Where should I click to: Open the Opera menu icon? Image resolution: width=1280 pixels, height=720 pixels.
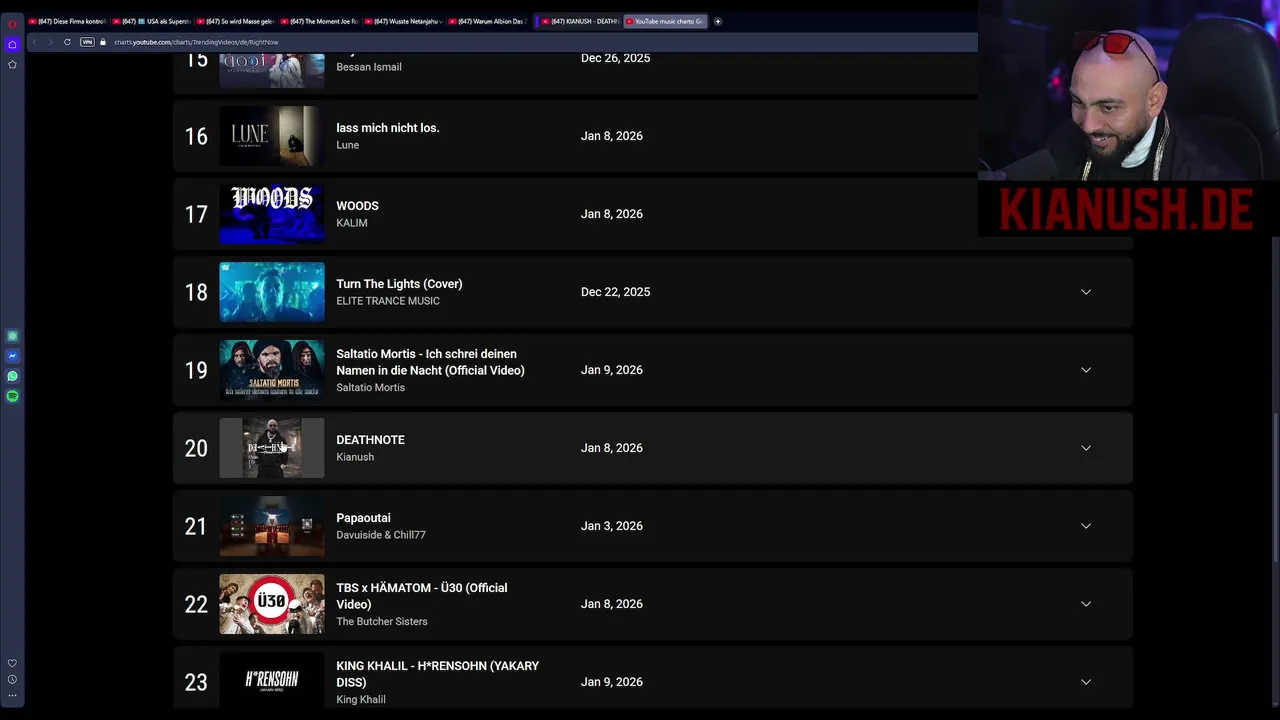[x=12, y=23]
